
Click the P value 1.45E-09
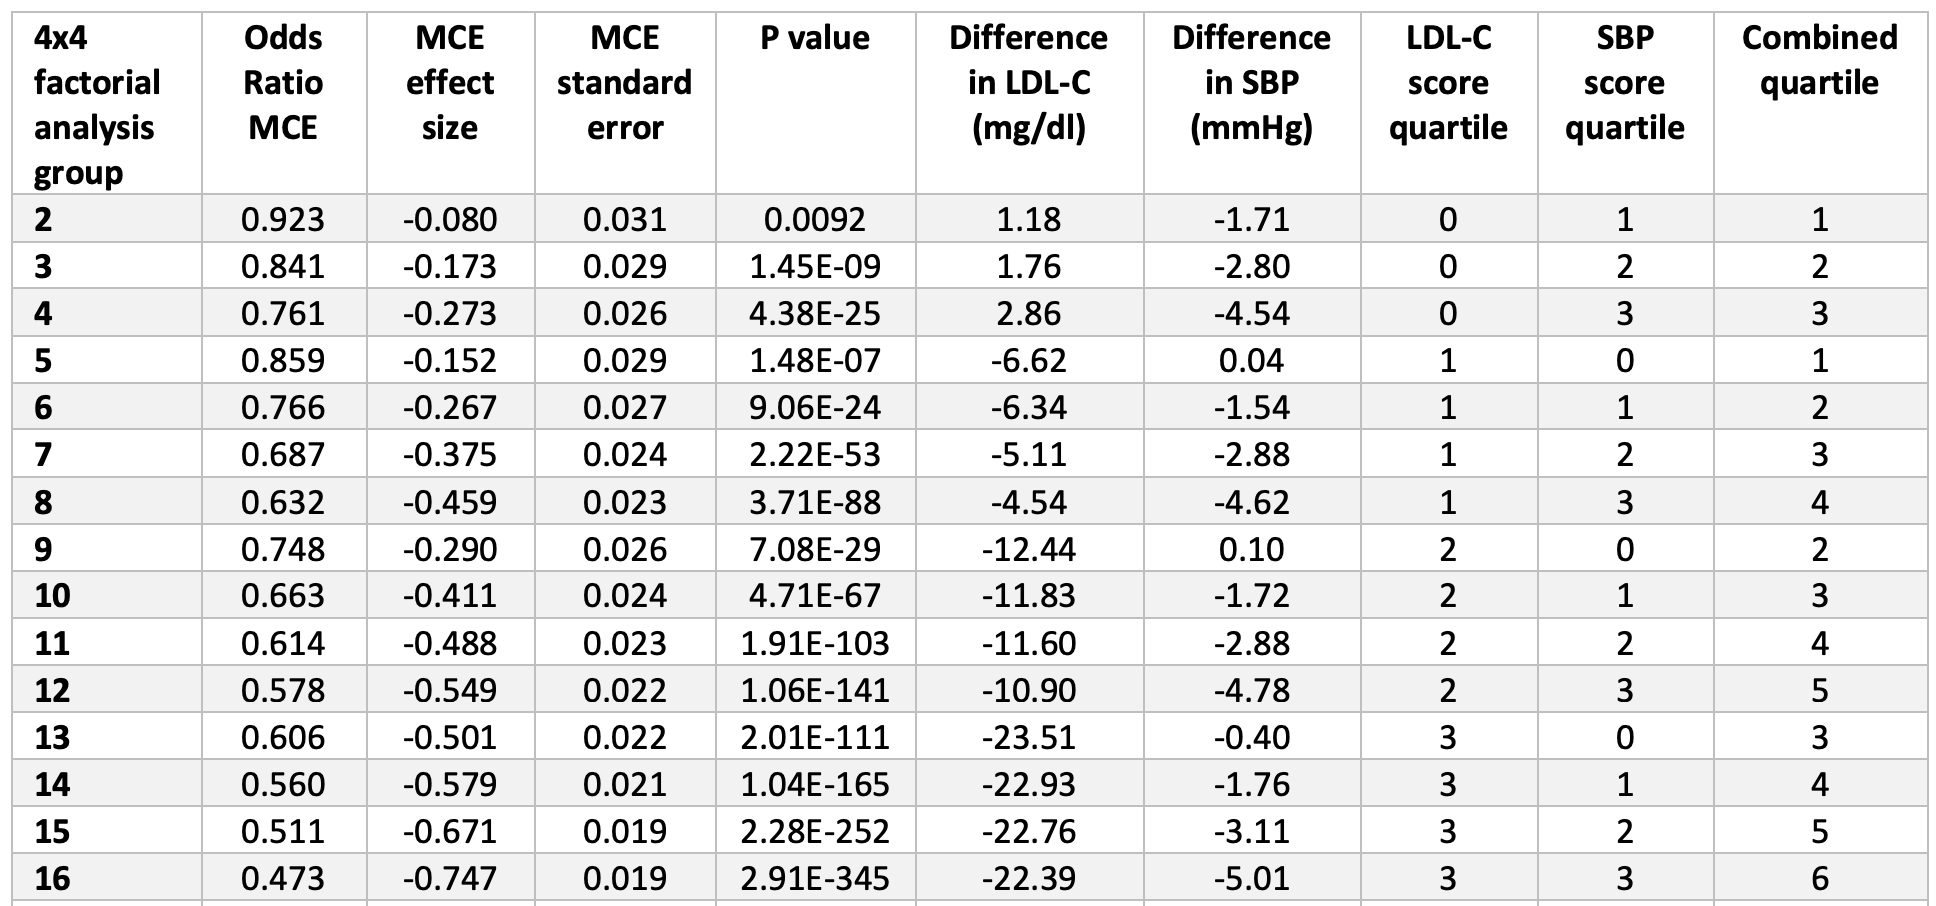pyautogui.click(x=815, y=266)
